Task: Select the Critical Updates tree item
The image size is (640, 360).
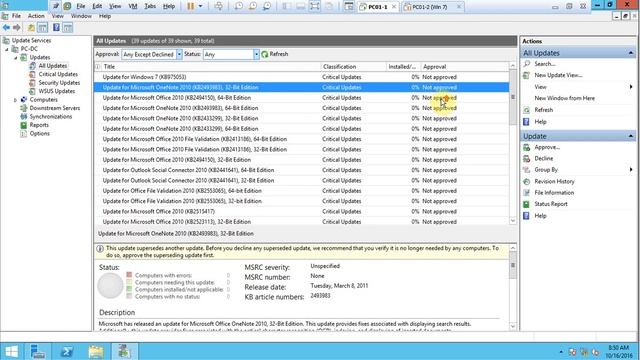Action: point(58,74)
